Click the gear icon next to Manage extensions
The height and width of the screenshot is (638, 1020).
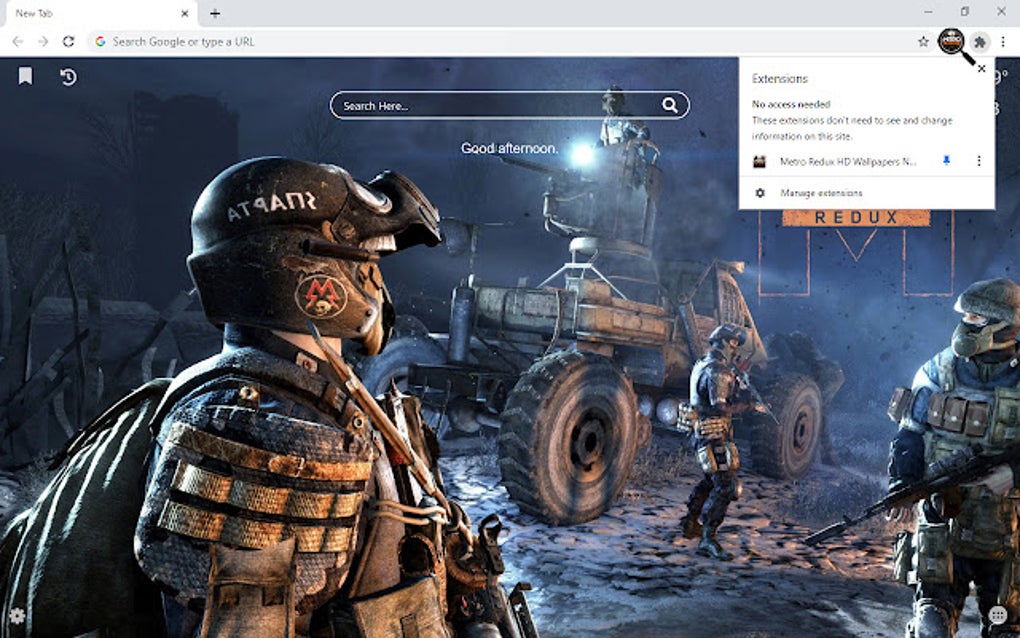(x=760, y=193)
